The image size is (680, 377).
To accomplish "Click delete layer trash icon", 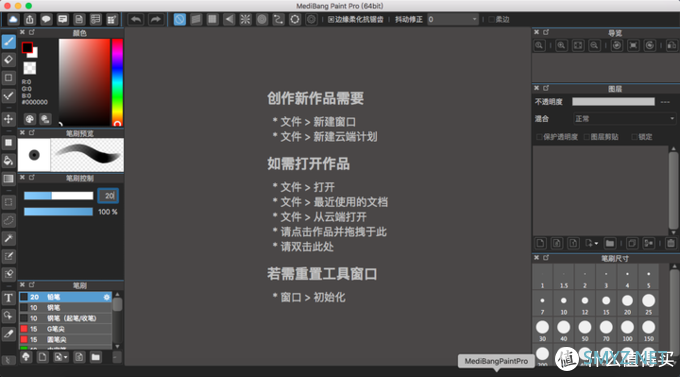I will [671, 243].
